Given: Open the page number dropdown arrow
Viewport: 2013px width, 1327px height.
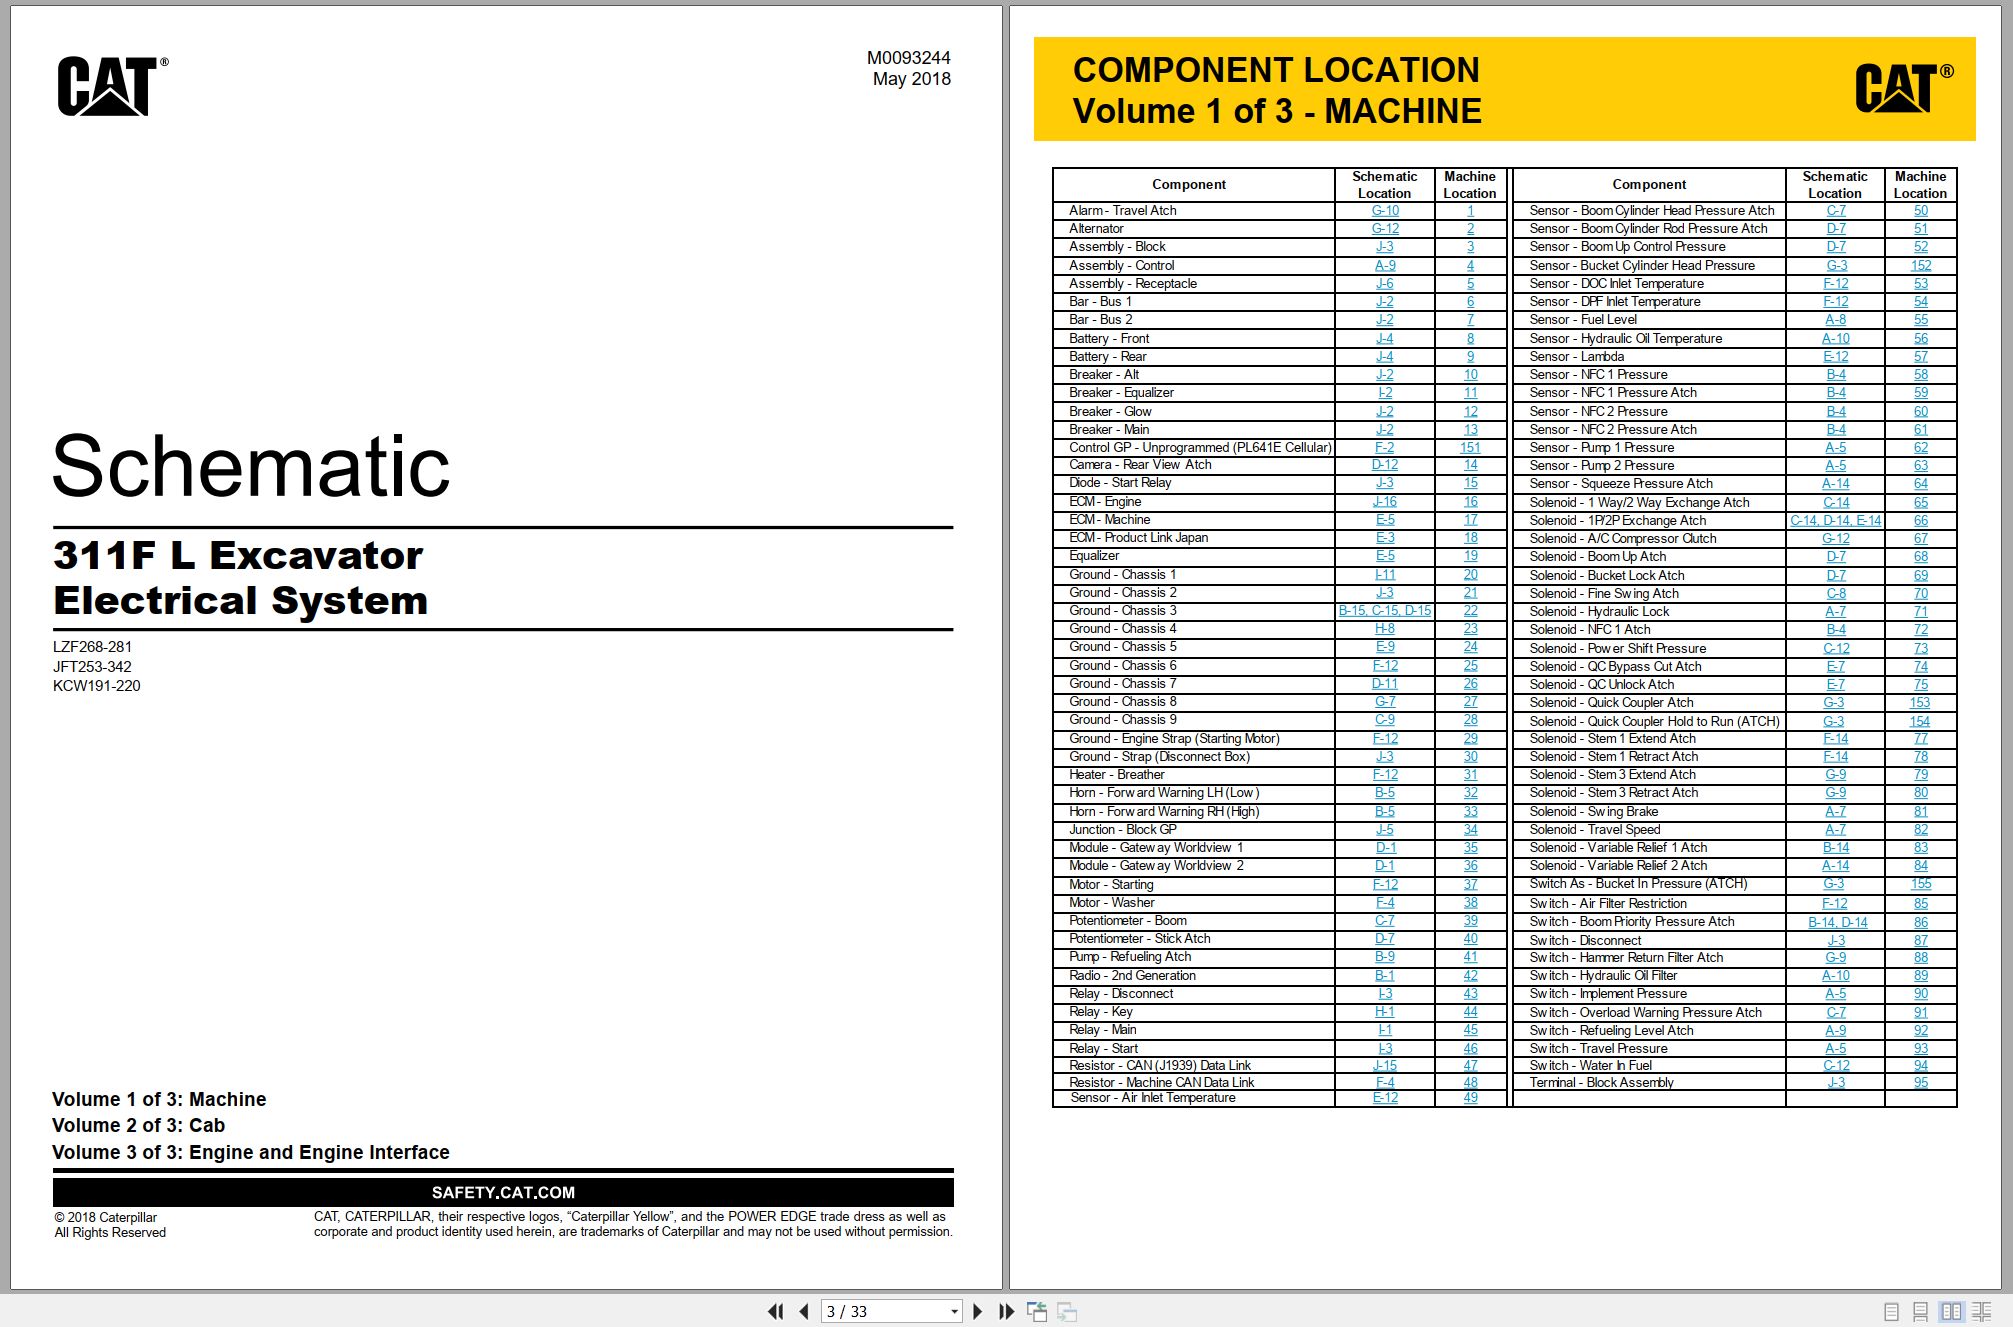Looking at the screenshot, I should [954, 1311].
